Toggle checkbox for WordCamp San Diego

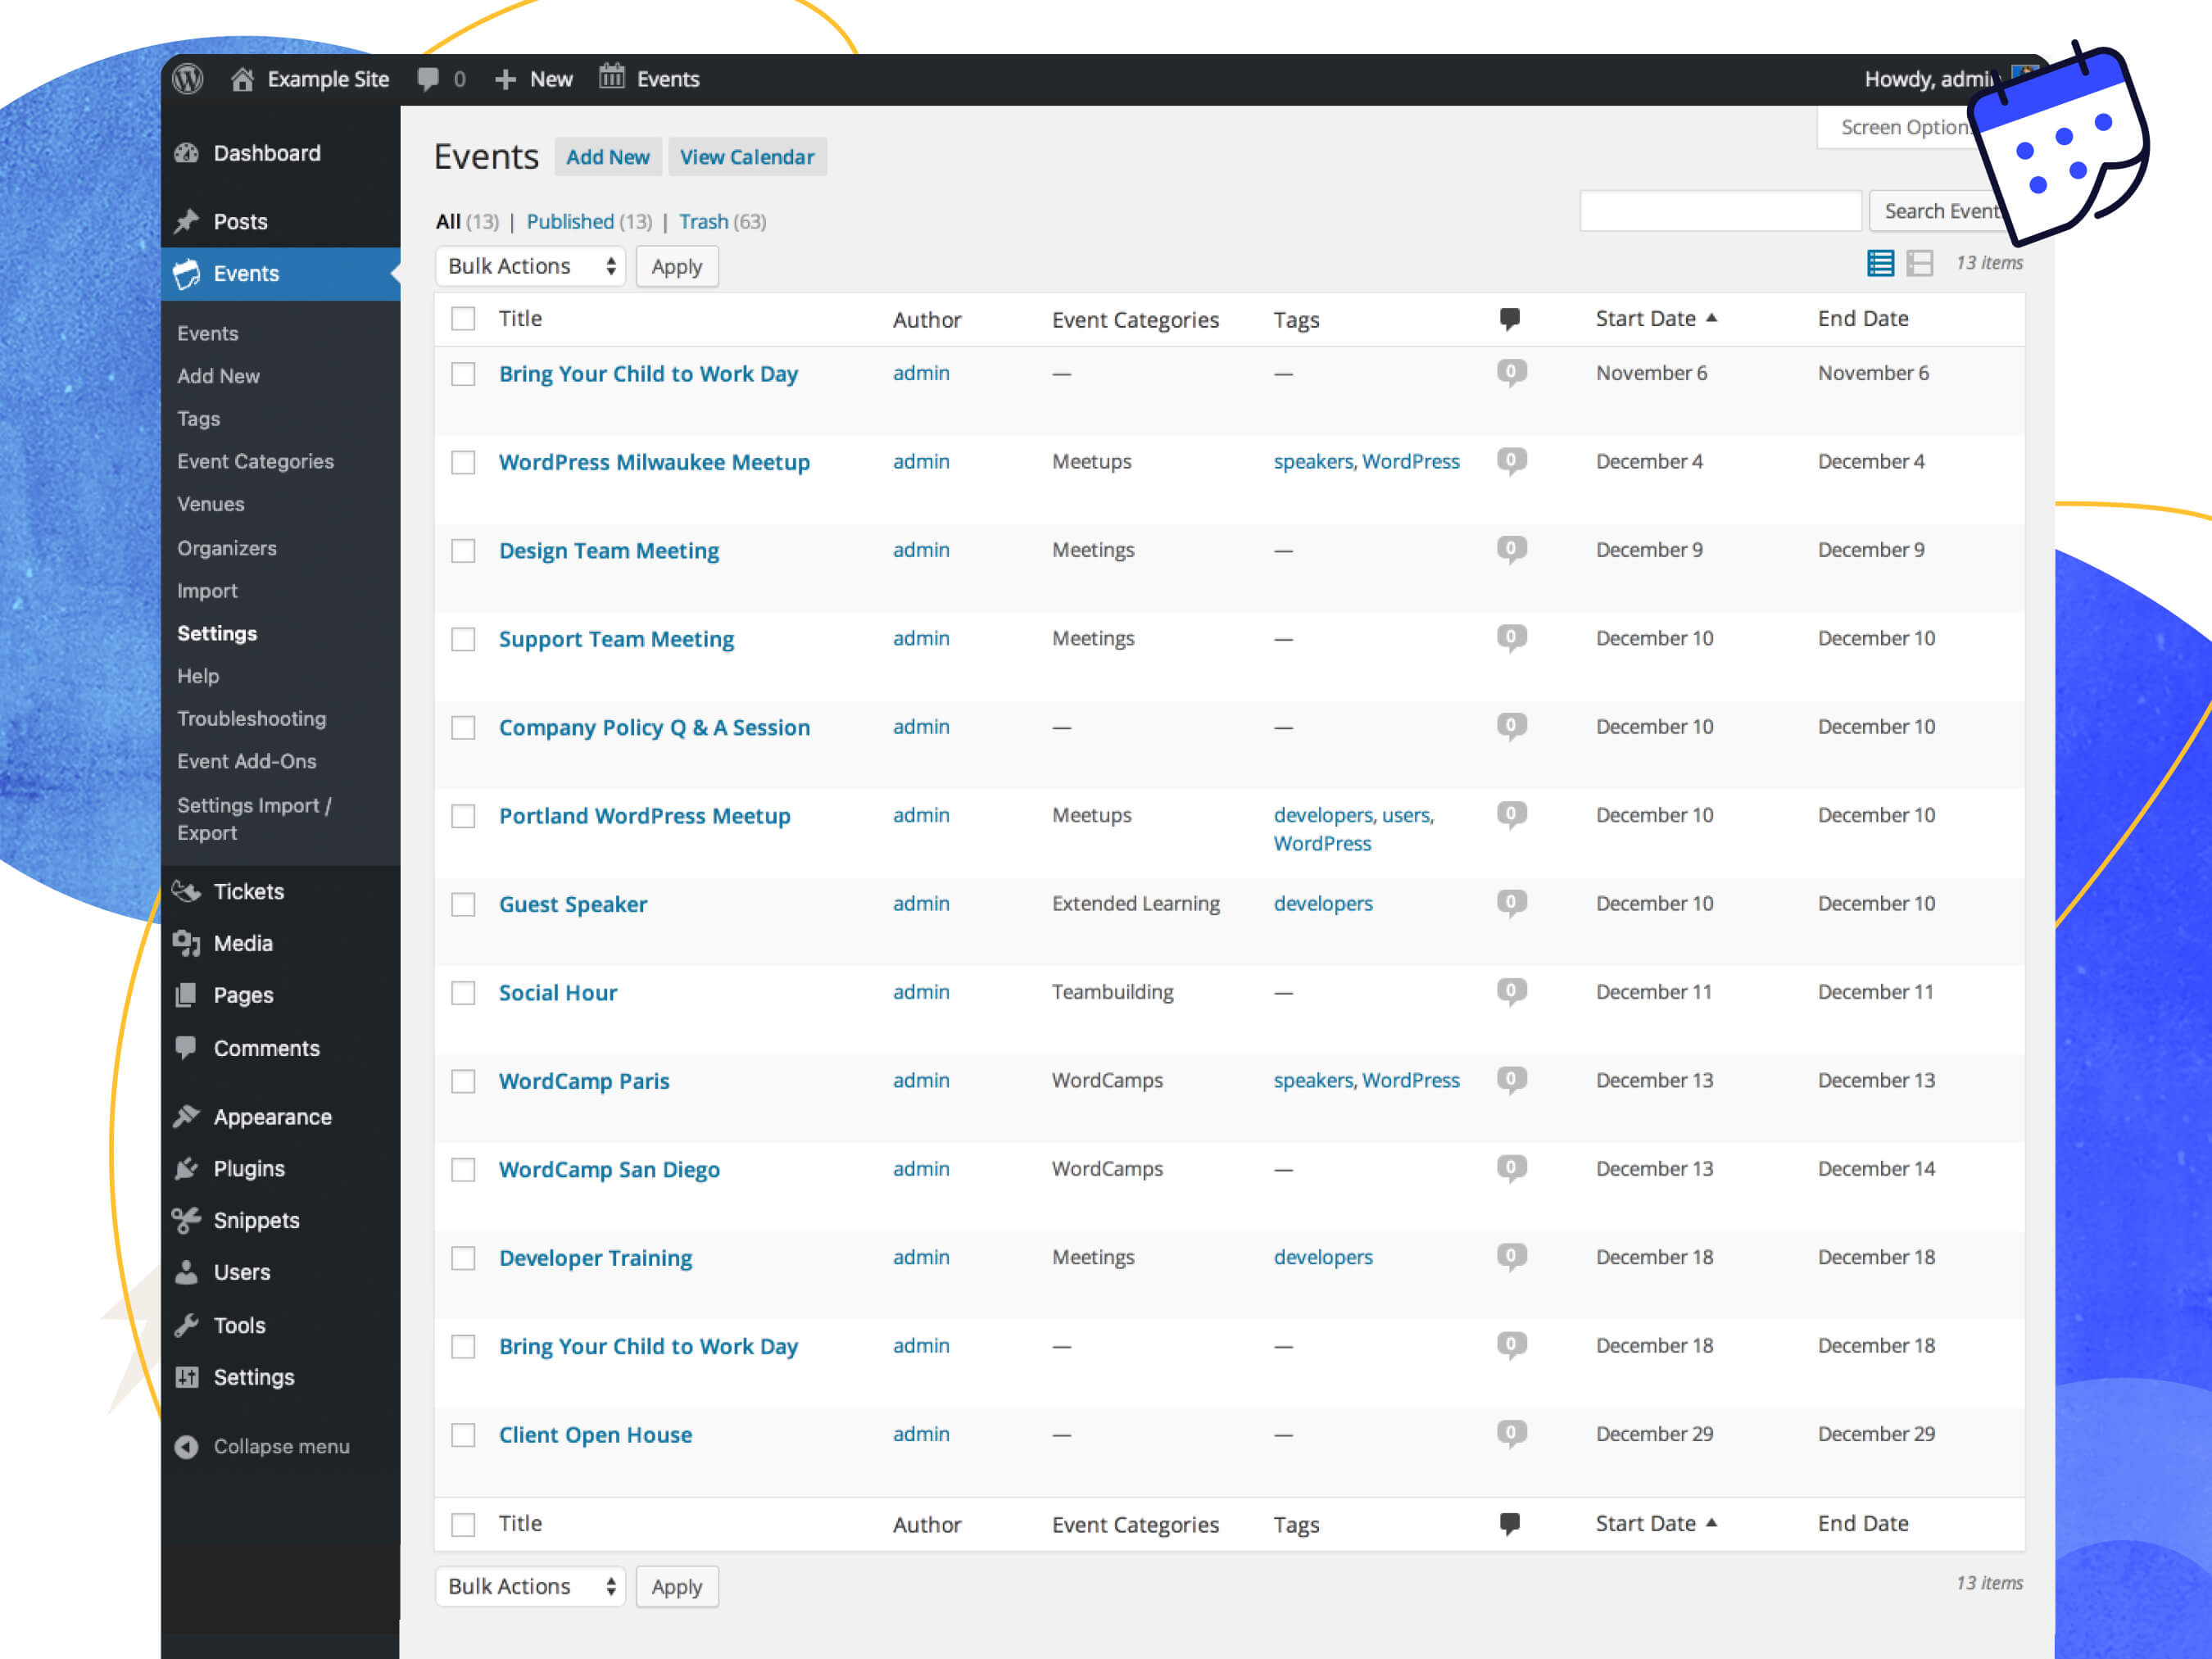(464, 1167)
